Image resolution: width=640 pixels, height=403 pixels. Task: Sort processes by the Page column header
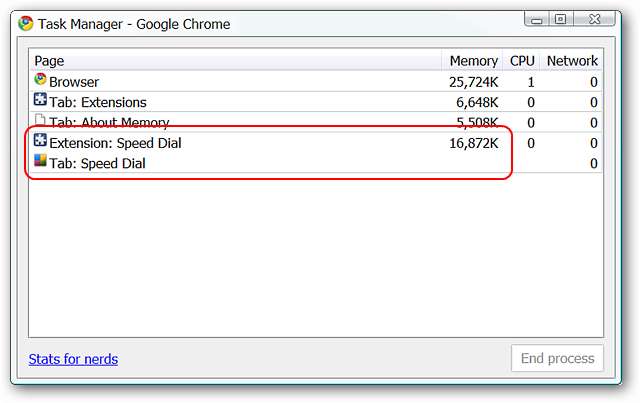(49, 61)
